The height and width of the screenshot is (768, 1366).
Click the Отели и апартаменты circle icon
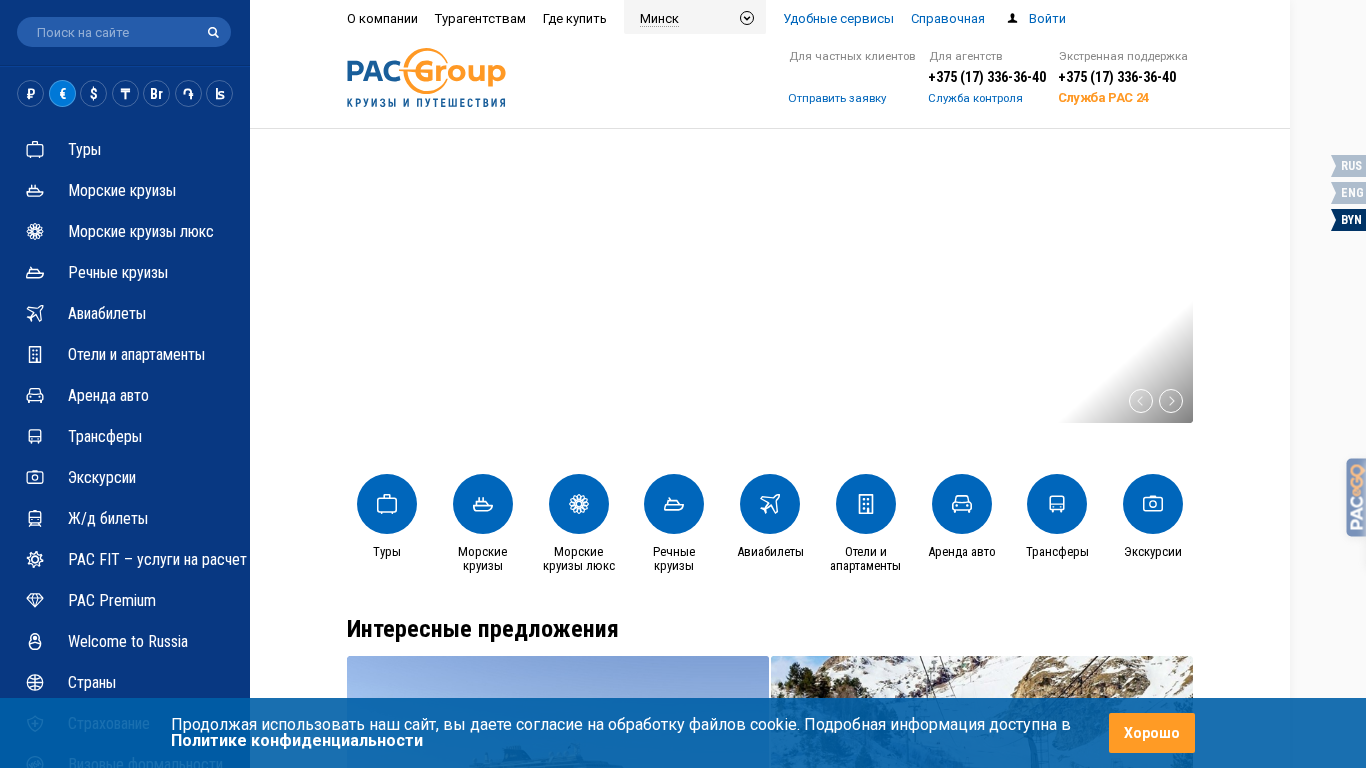coord(866,504)
